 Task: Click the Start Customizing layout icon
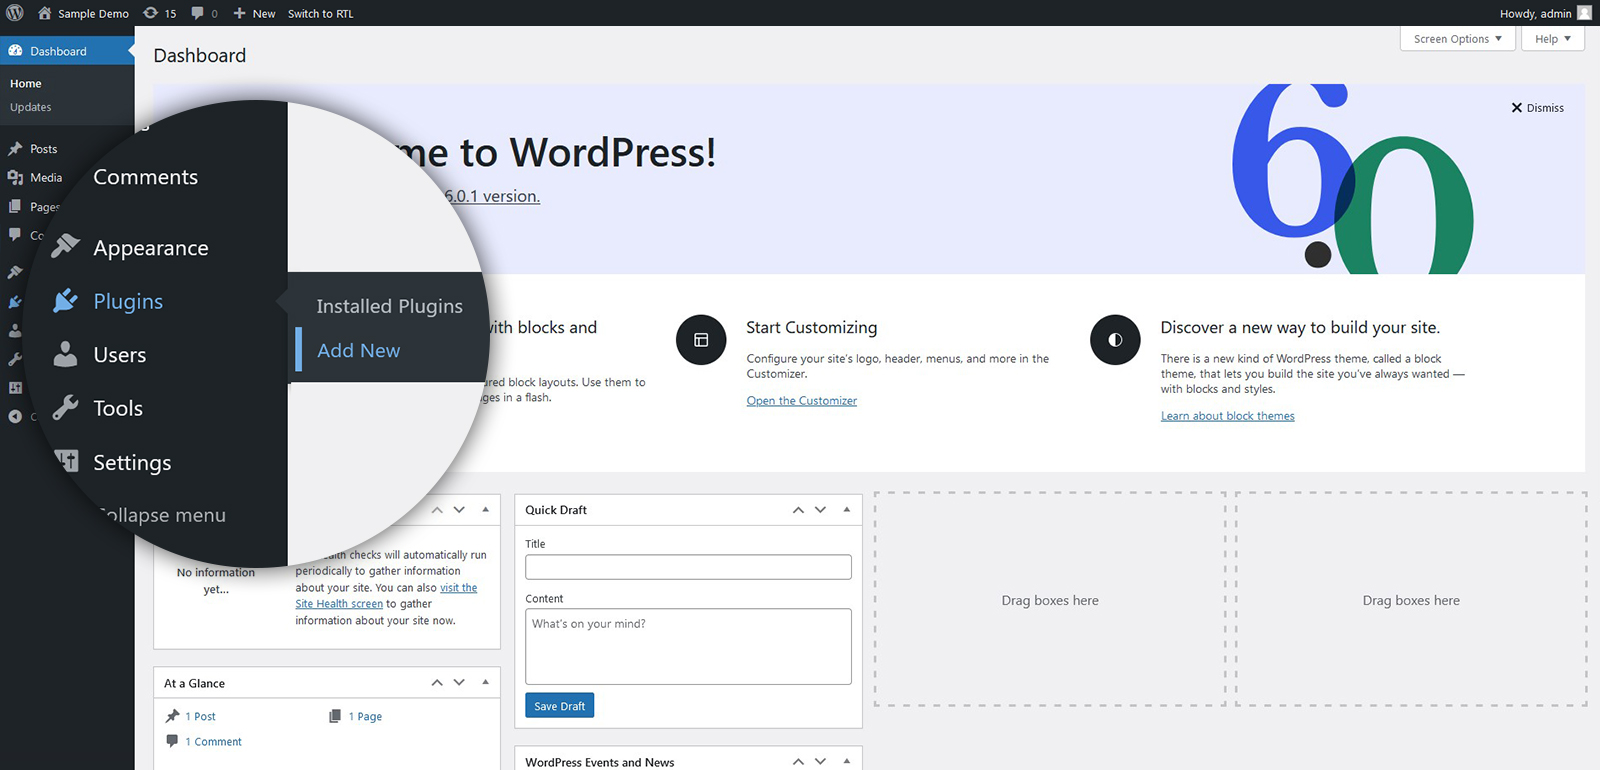pos(701,340)
